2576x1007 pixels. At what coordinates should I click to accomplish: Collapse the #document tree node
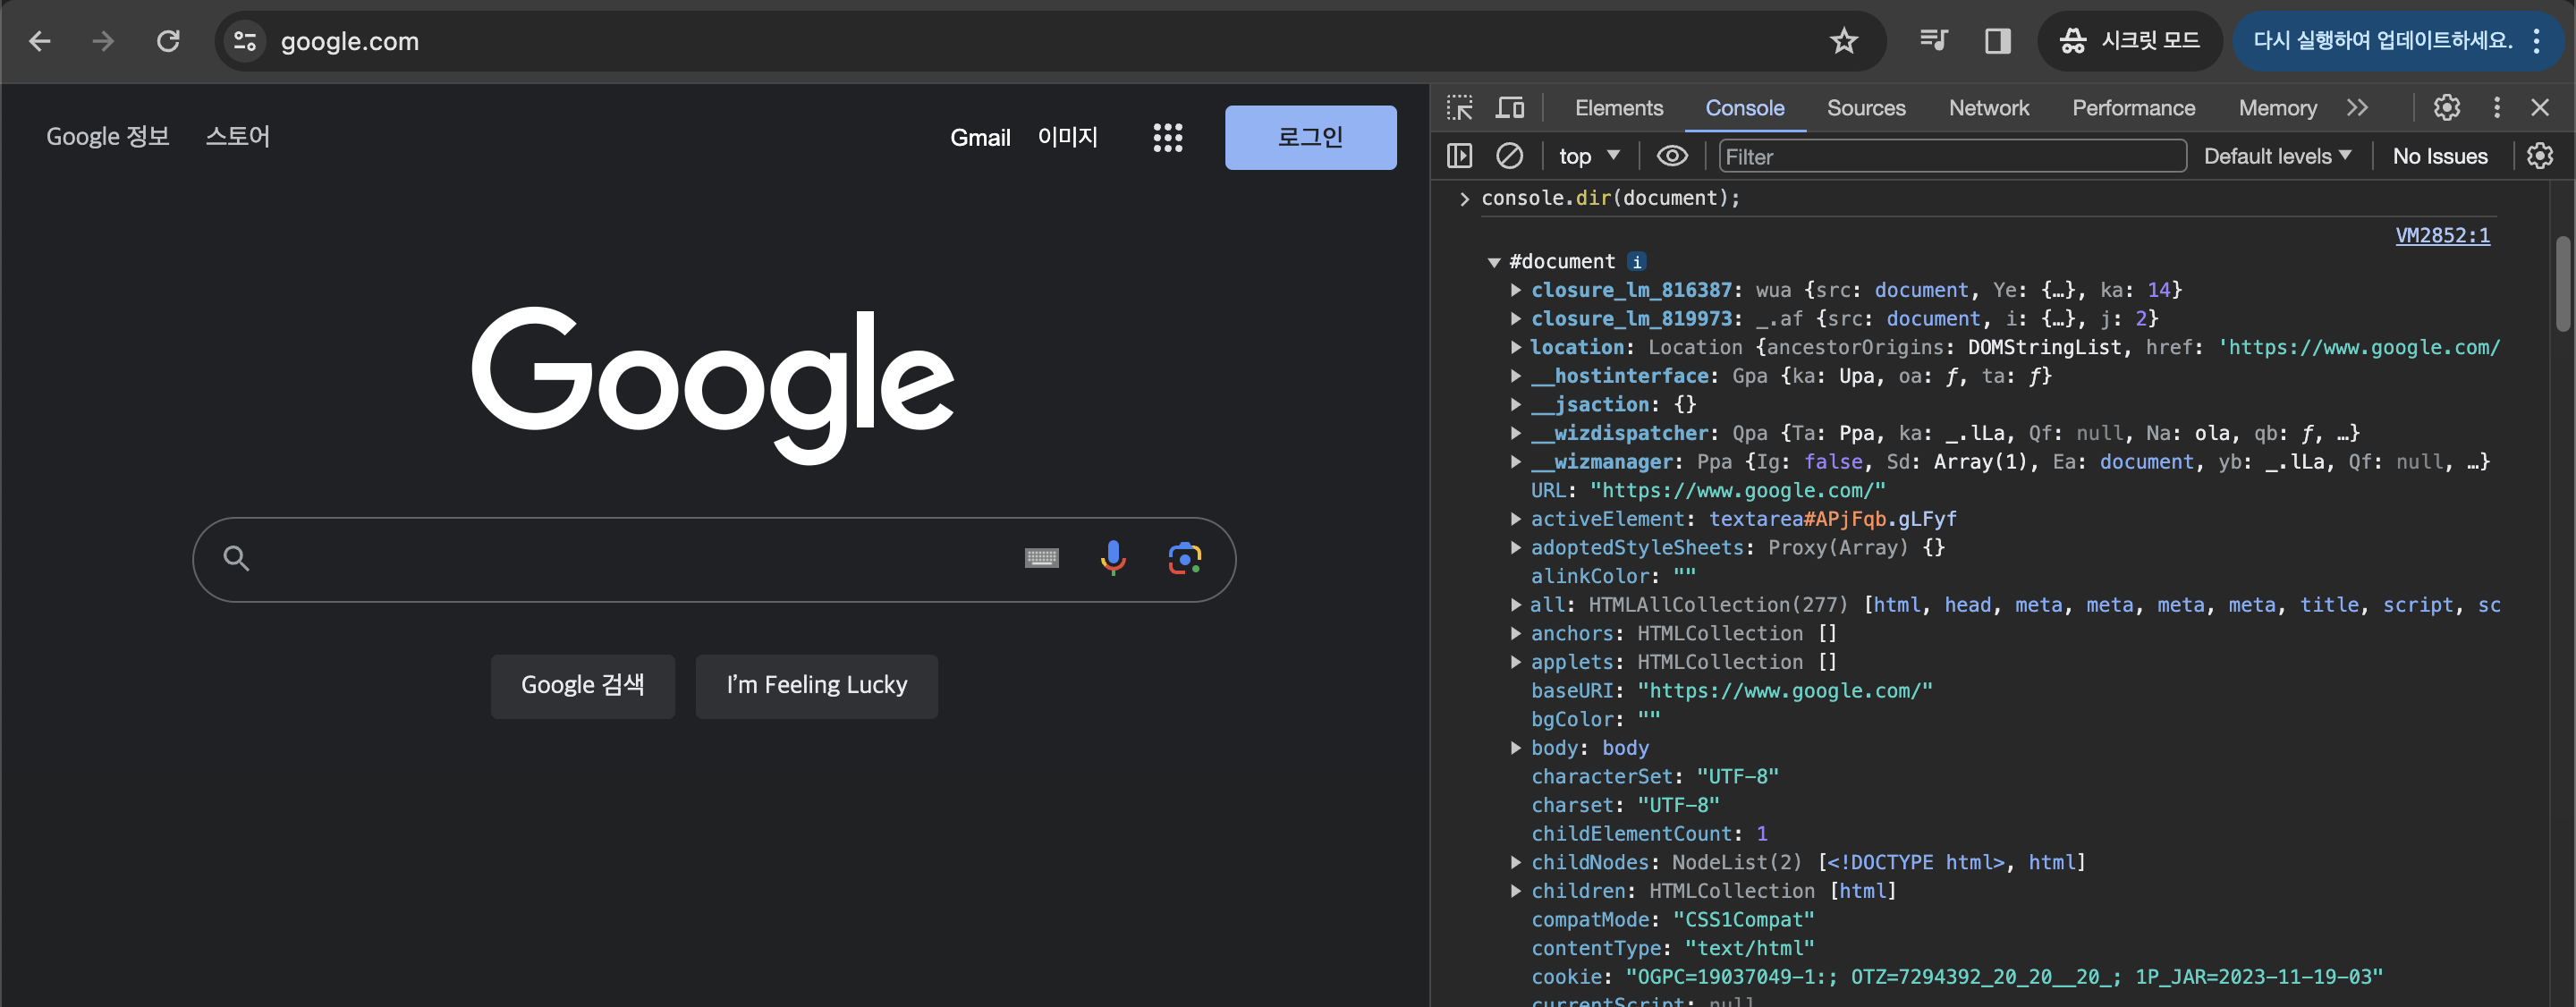[1494, 262]
